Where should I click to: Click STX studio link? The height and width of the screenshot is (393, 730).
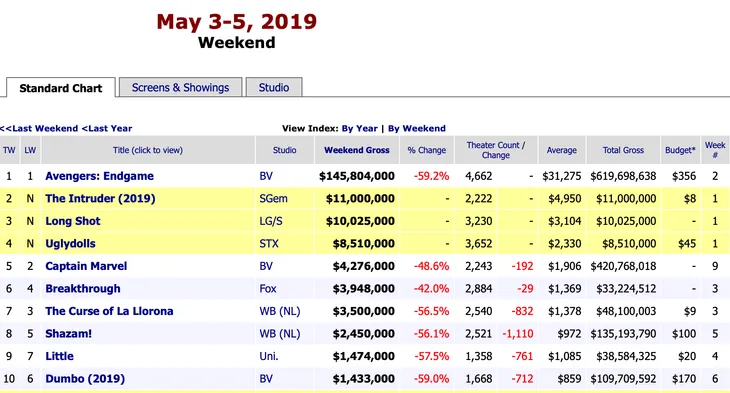[269, 244]
